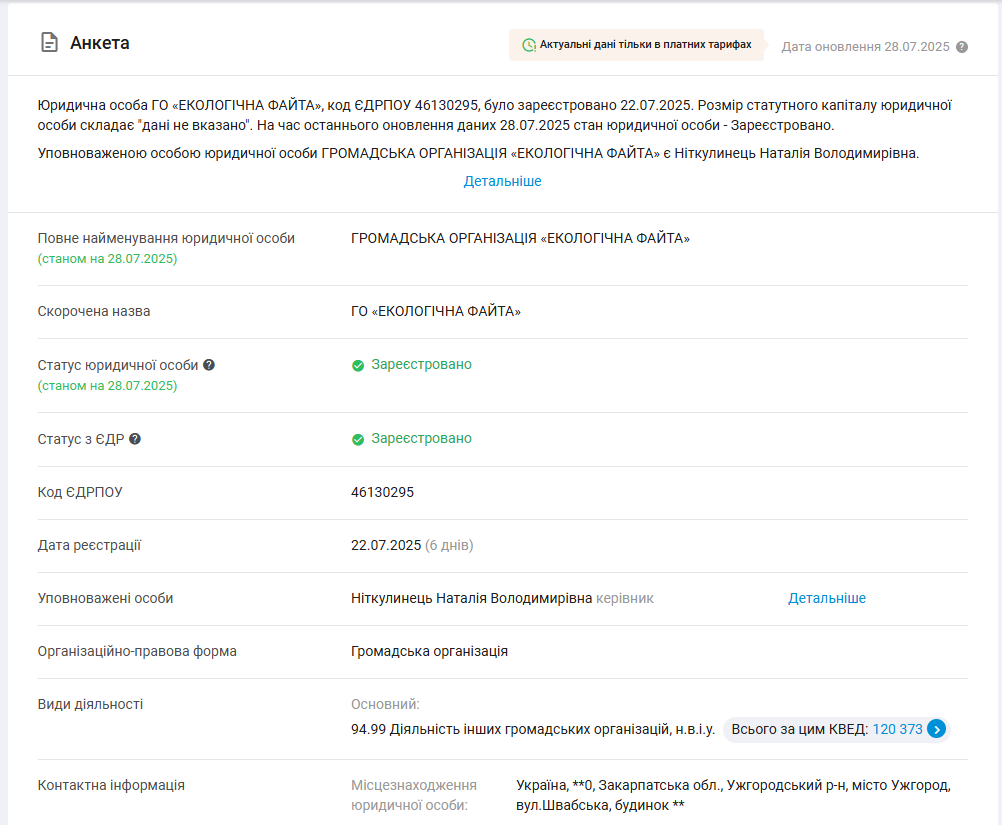Click the Організаційно-правова форма label

(137, 651)
